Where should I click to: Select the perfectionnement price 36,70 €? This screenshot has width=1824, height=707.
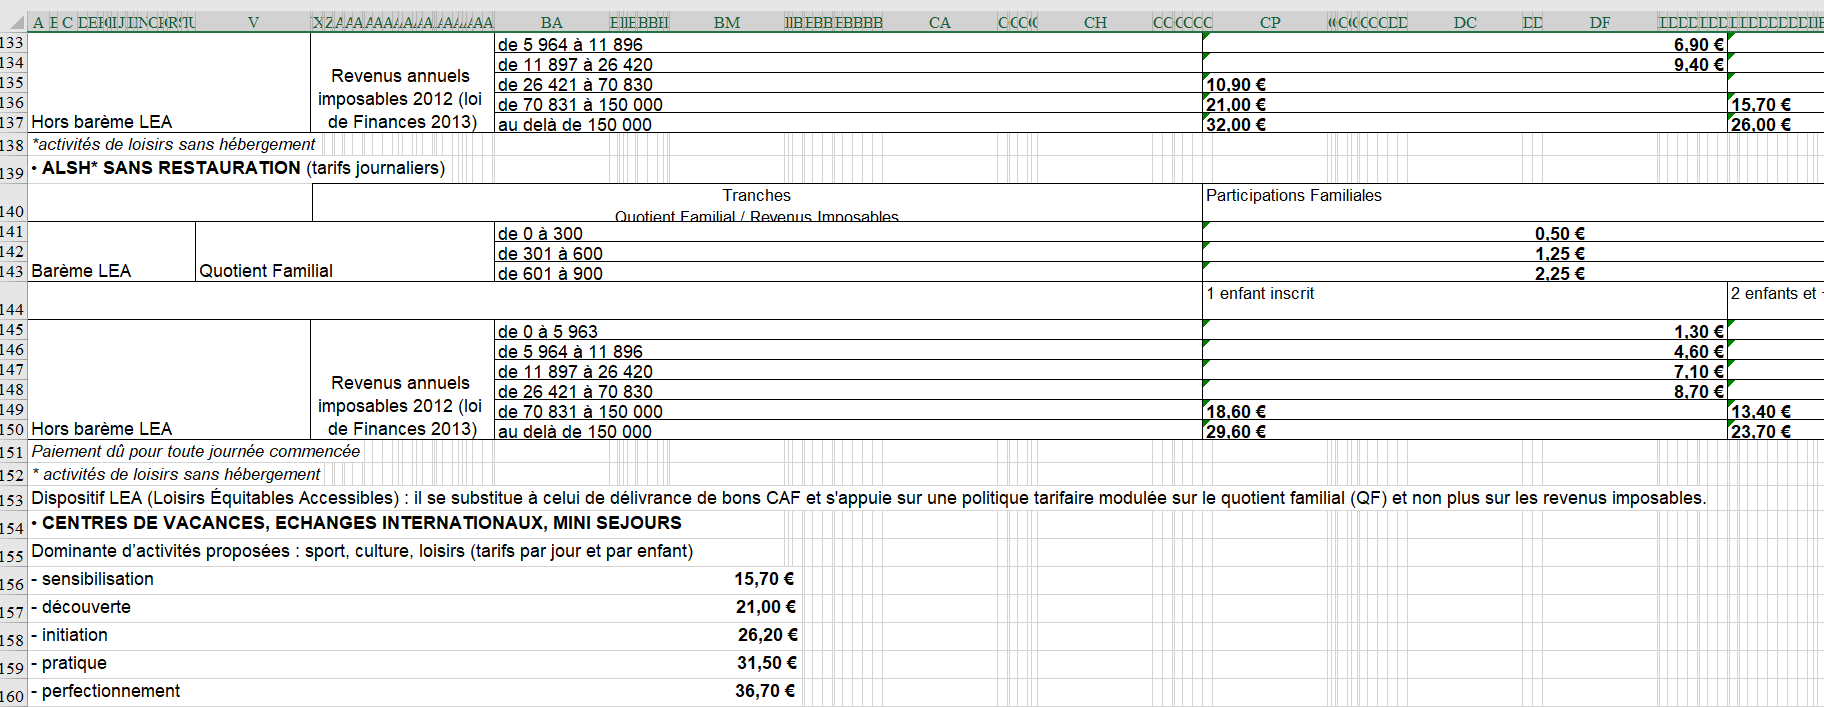pos(765,691)
